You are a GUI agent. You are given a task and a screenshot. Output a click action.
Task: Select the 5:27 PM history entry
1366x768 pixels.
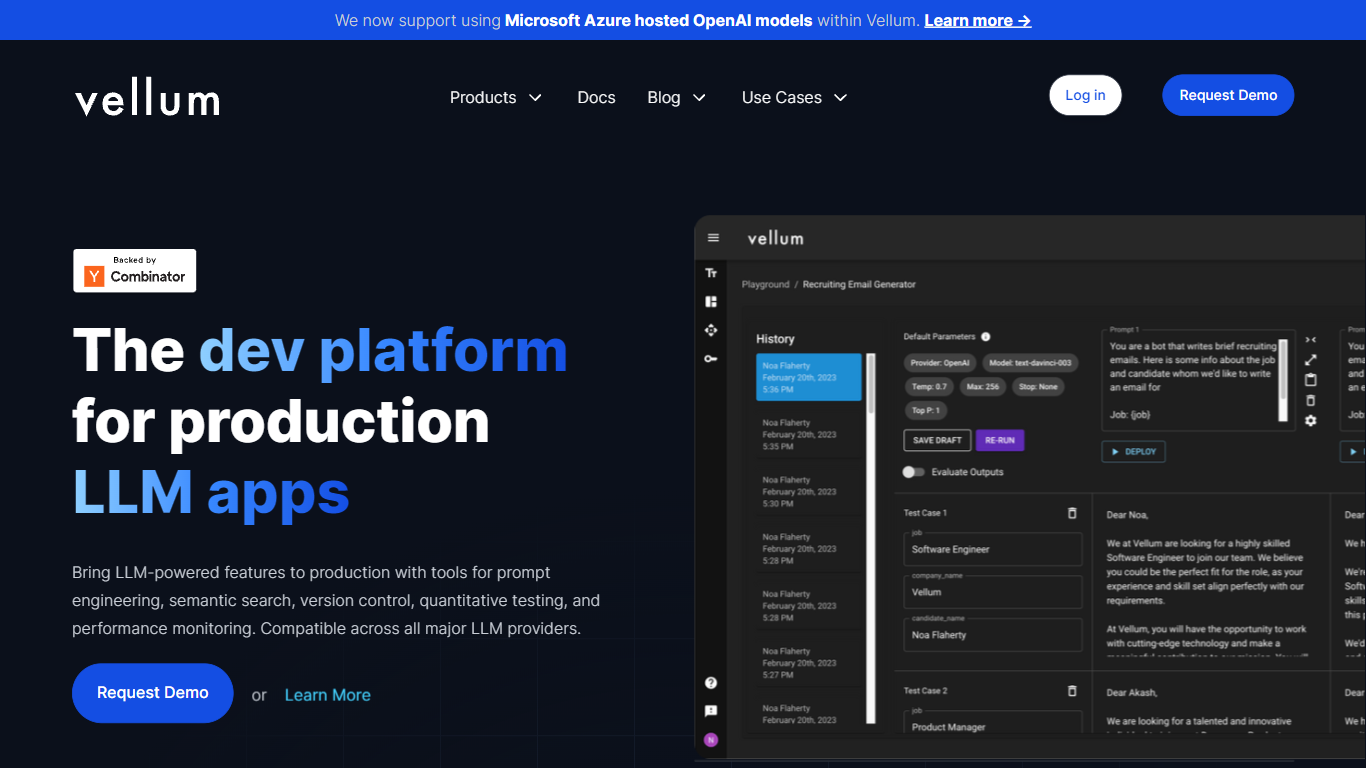pyautogui.click(x=809, y=662)
